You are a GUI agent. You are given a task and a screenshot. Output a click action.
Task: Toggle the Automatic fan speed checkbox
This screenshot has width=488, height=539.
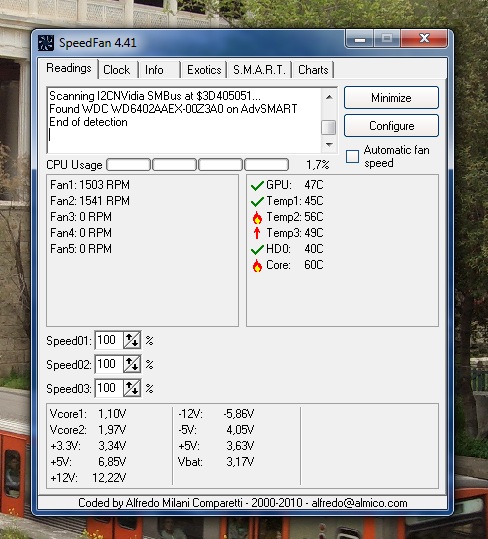[x=353, y=156]
